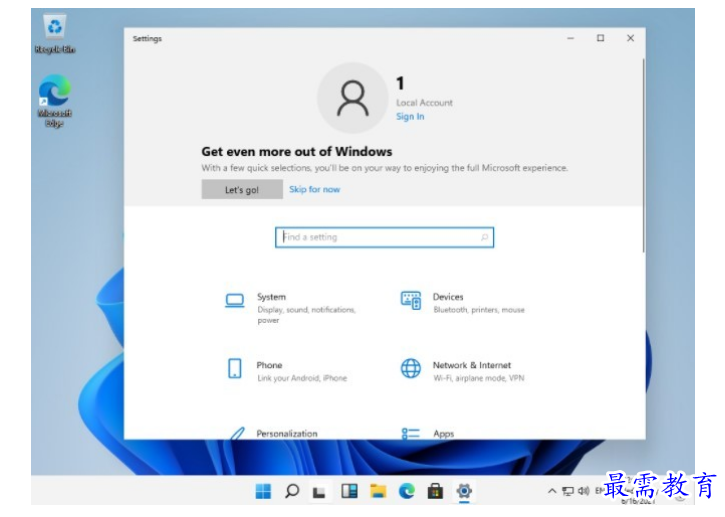Open the Microsoft Edge desktop shortcut

55,100
